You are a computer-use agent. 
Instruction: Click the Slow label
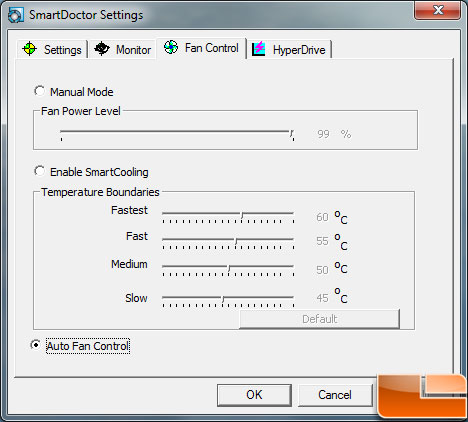(136, 298)
